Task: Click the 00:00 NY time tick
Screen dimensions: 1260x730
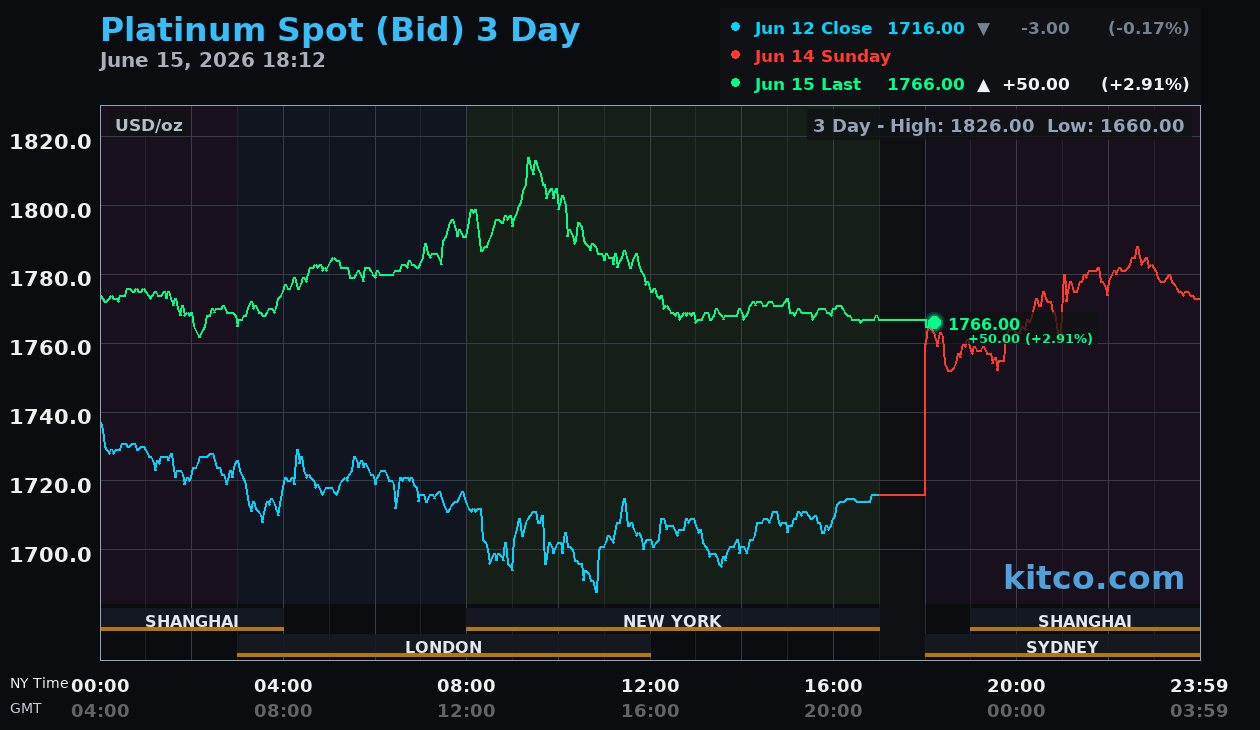Action: tap(100, 686)
